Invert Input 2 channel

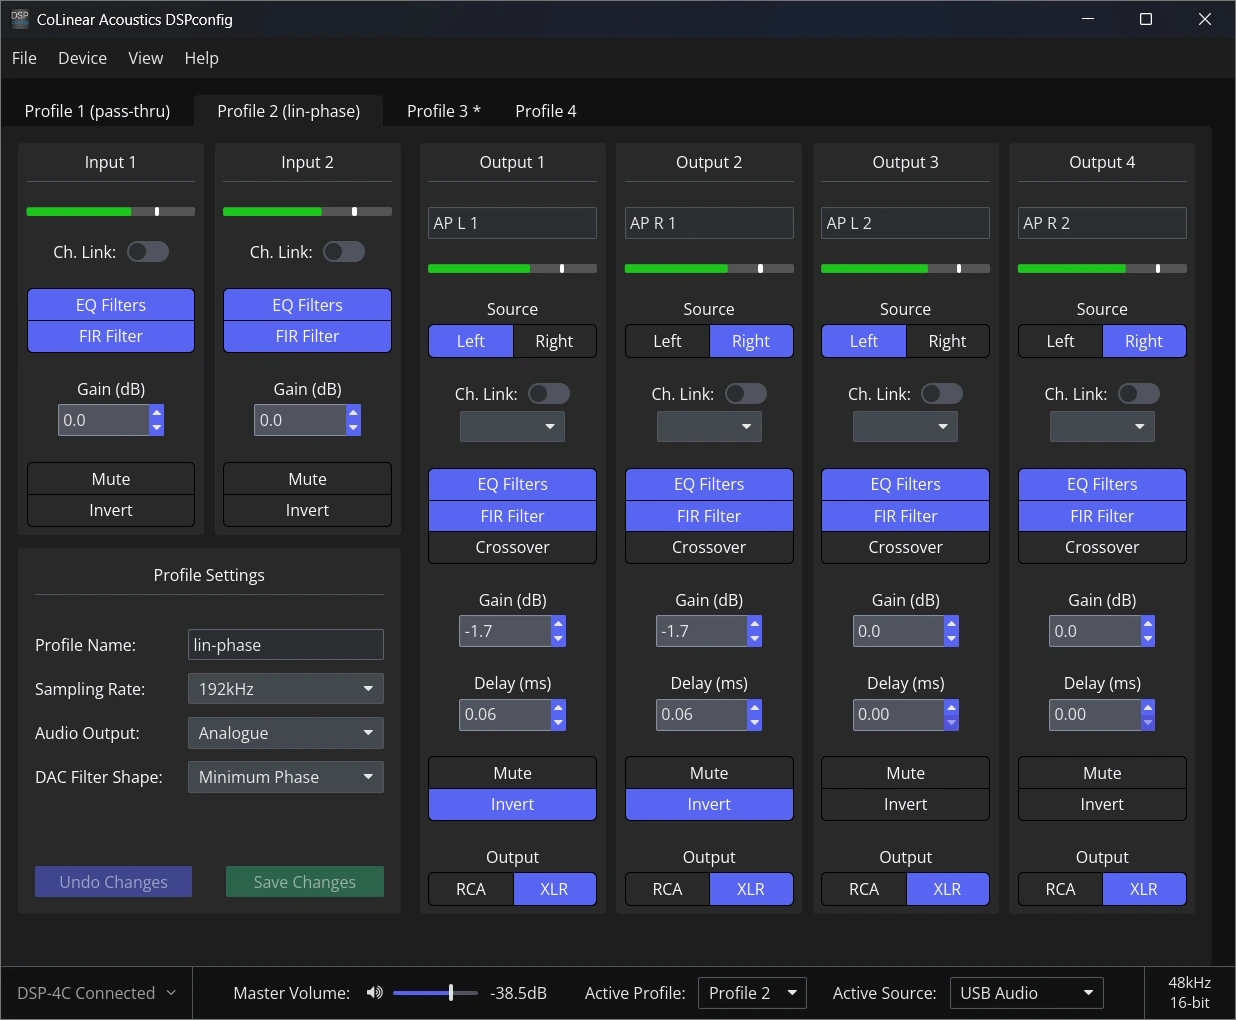(307, 510)
